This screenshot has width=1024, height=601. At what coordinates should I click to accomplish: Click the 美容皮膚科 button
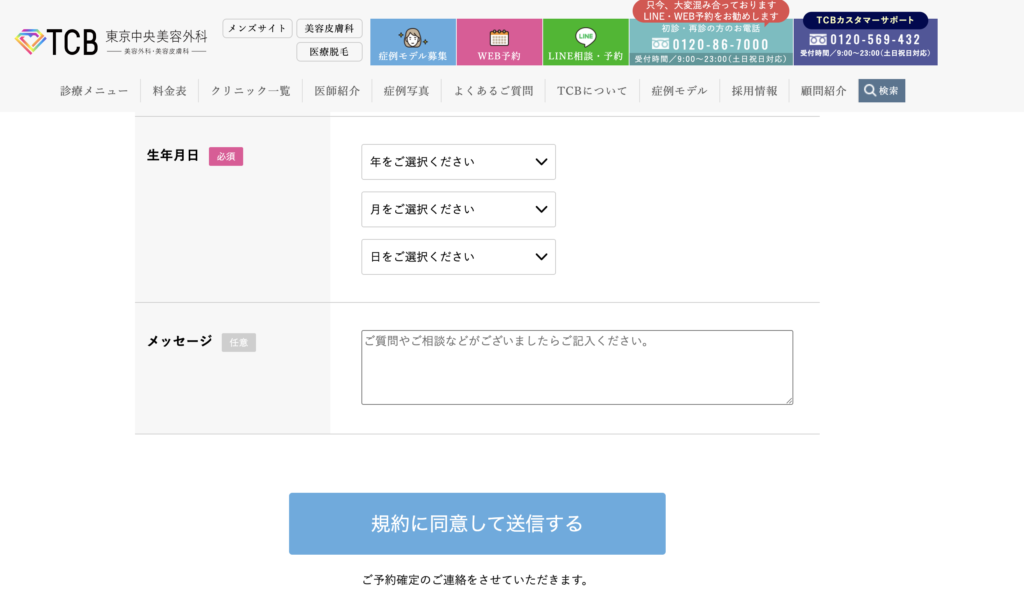pos(330,28)
